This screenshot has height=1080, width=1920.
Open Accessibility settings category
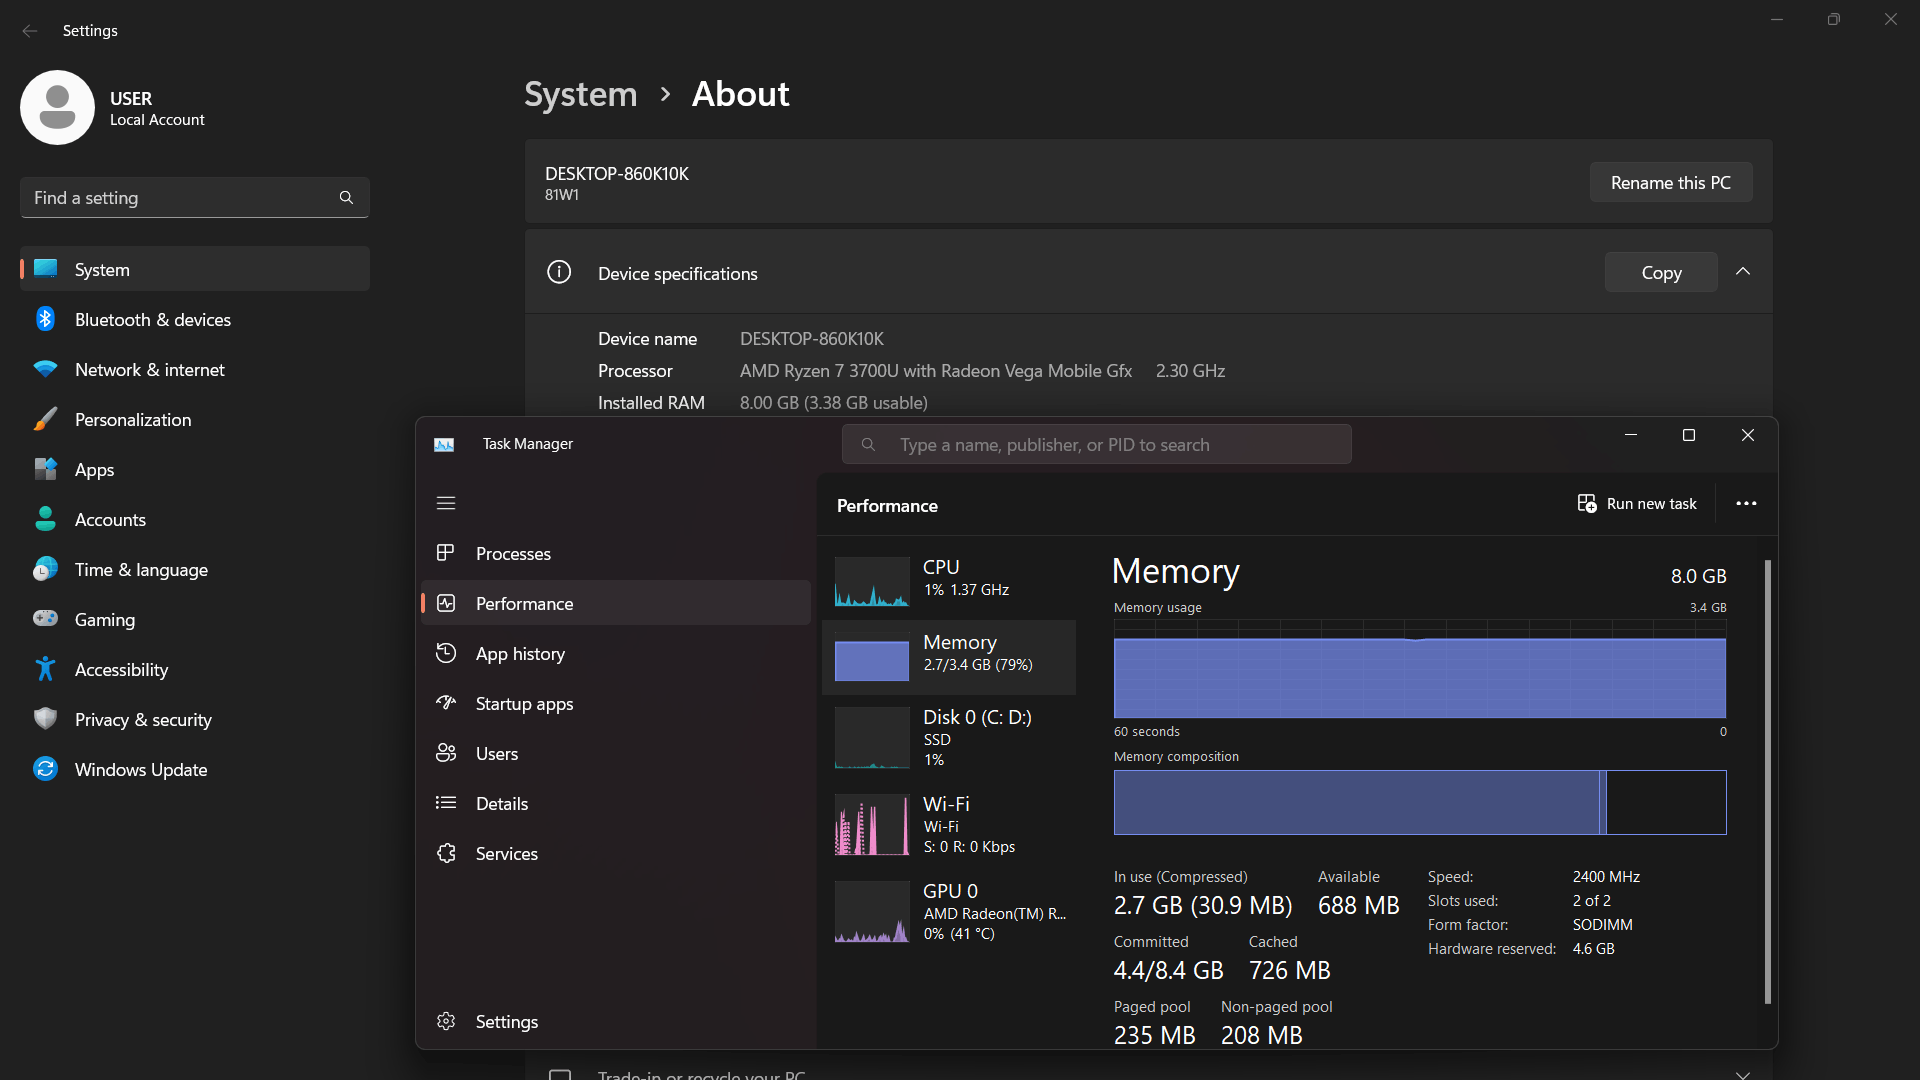point(195,669)
